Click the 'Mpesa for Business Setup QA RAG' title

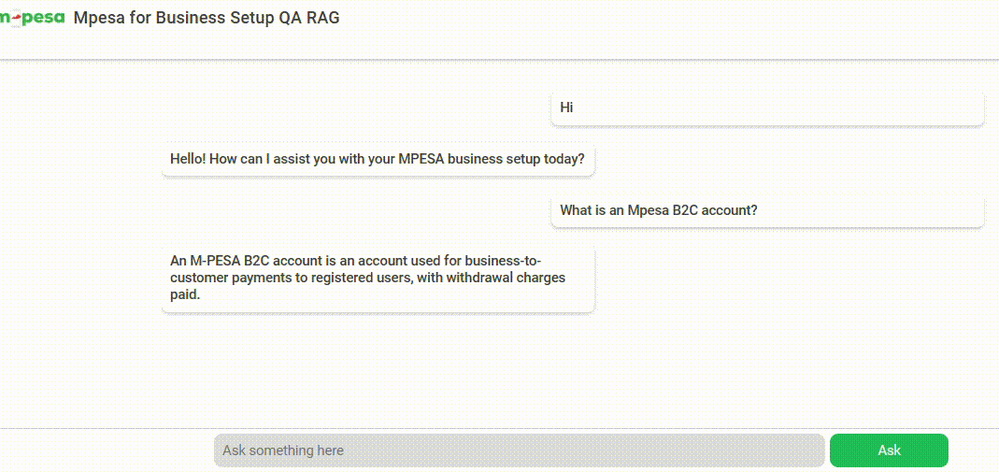[206, 18]
